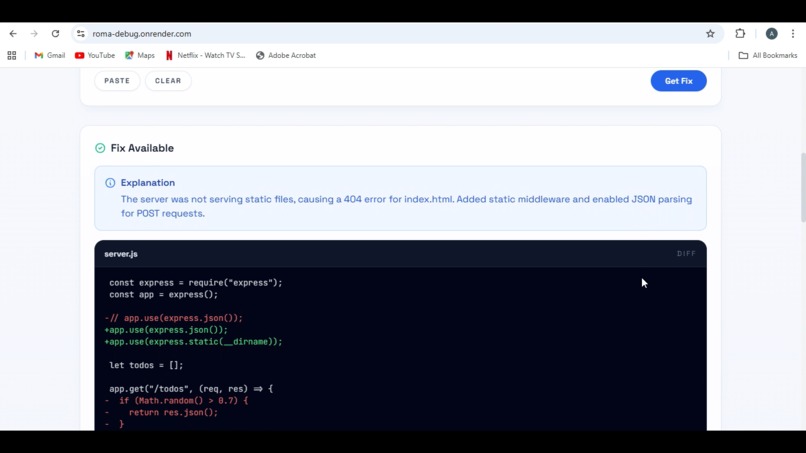
Task: Click the PASTE button
Action: tap(117, 81)
